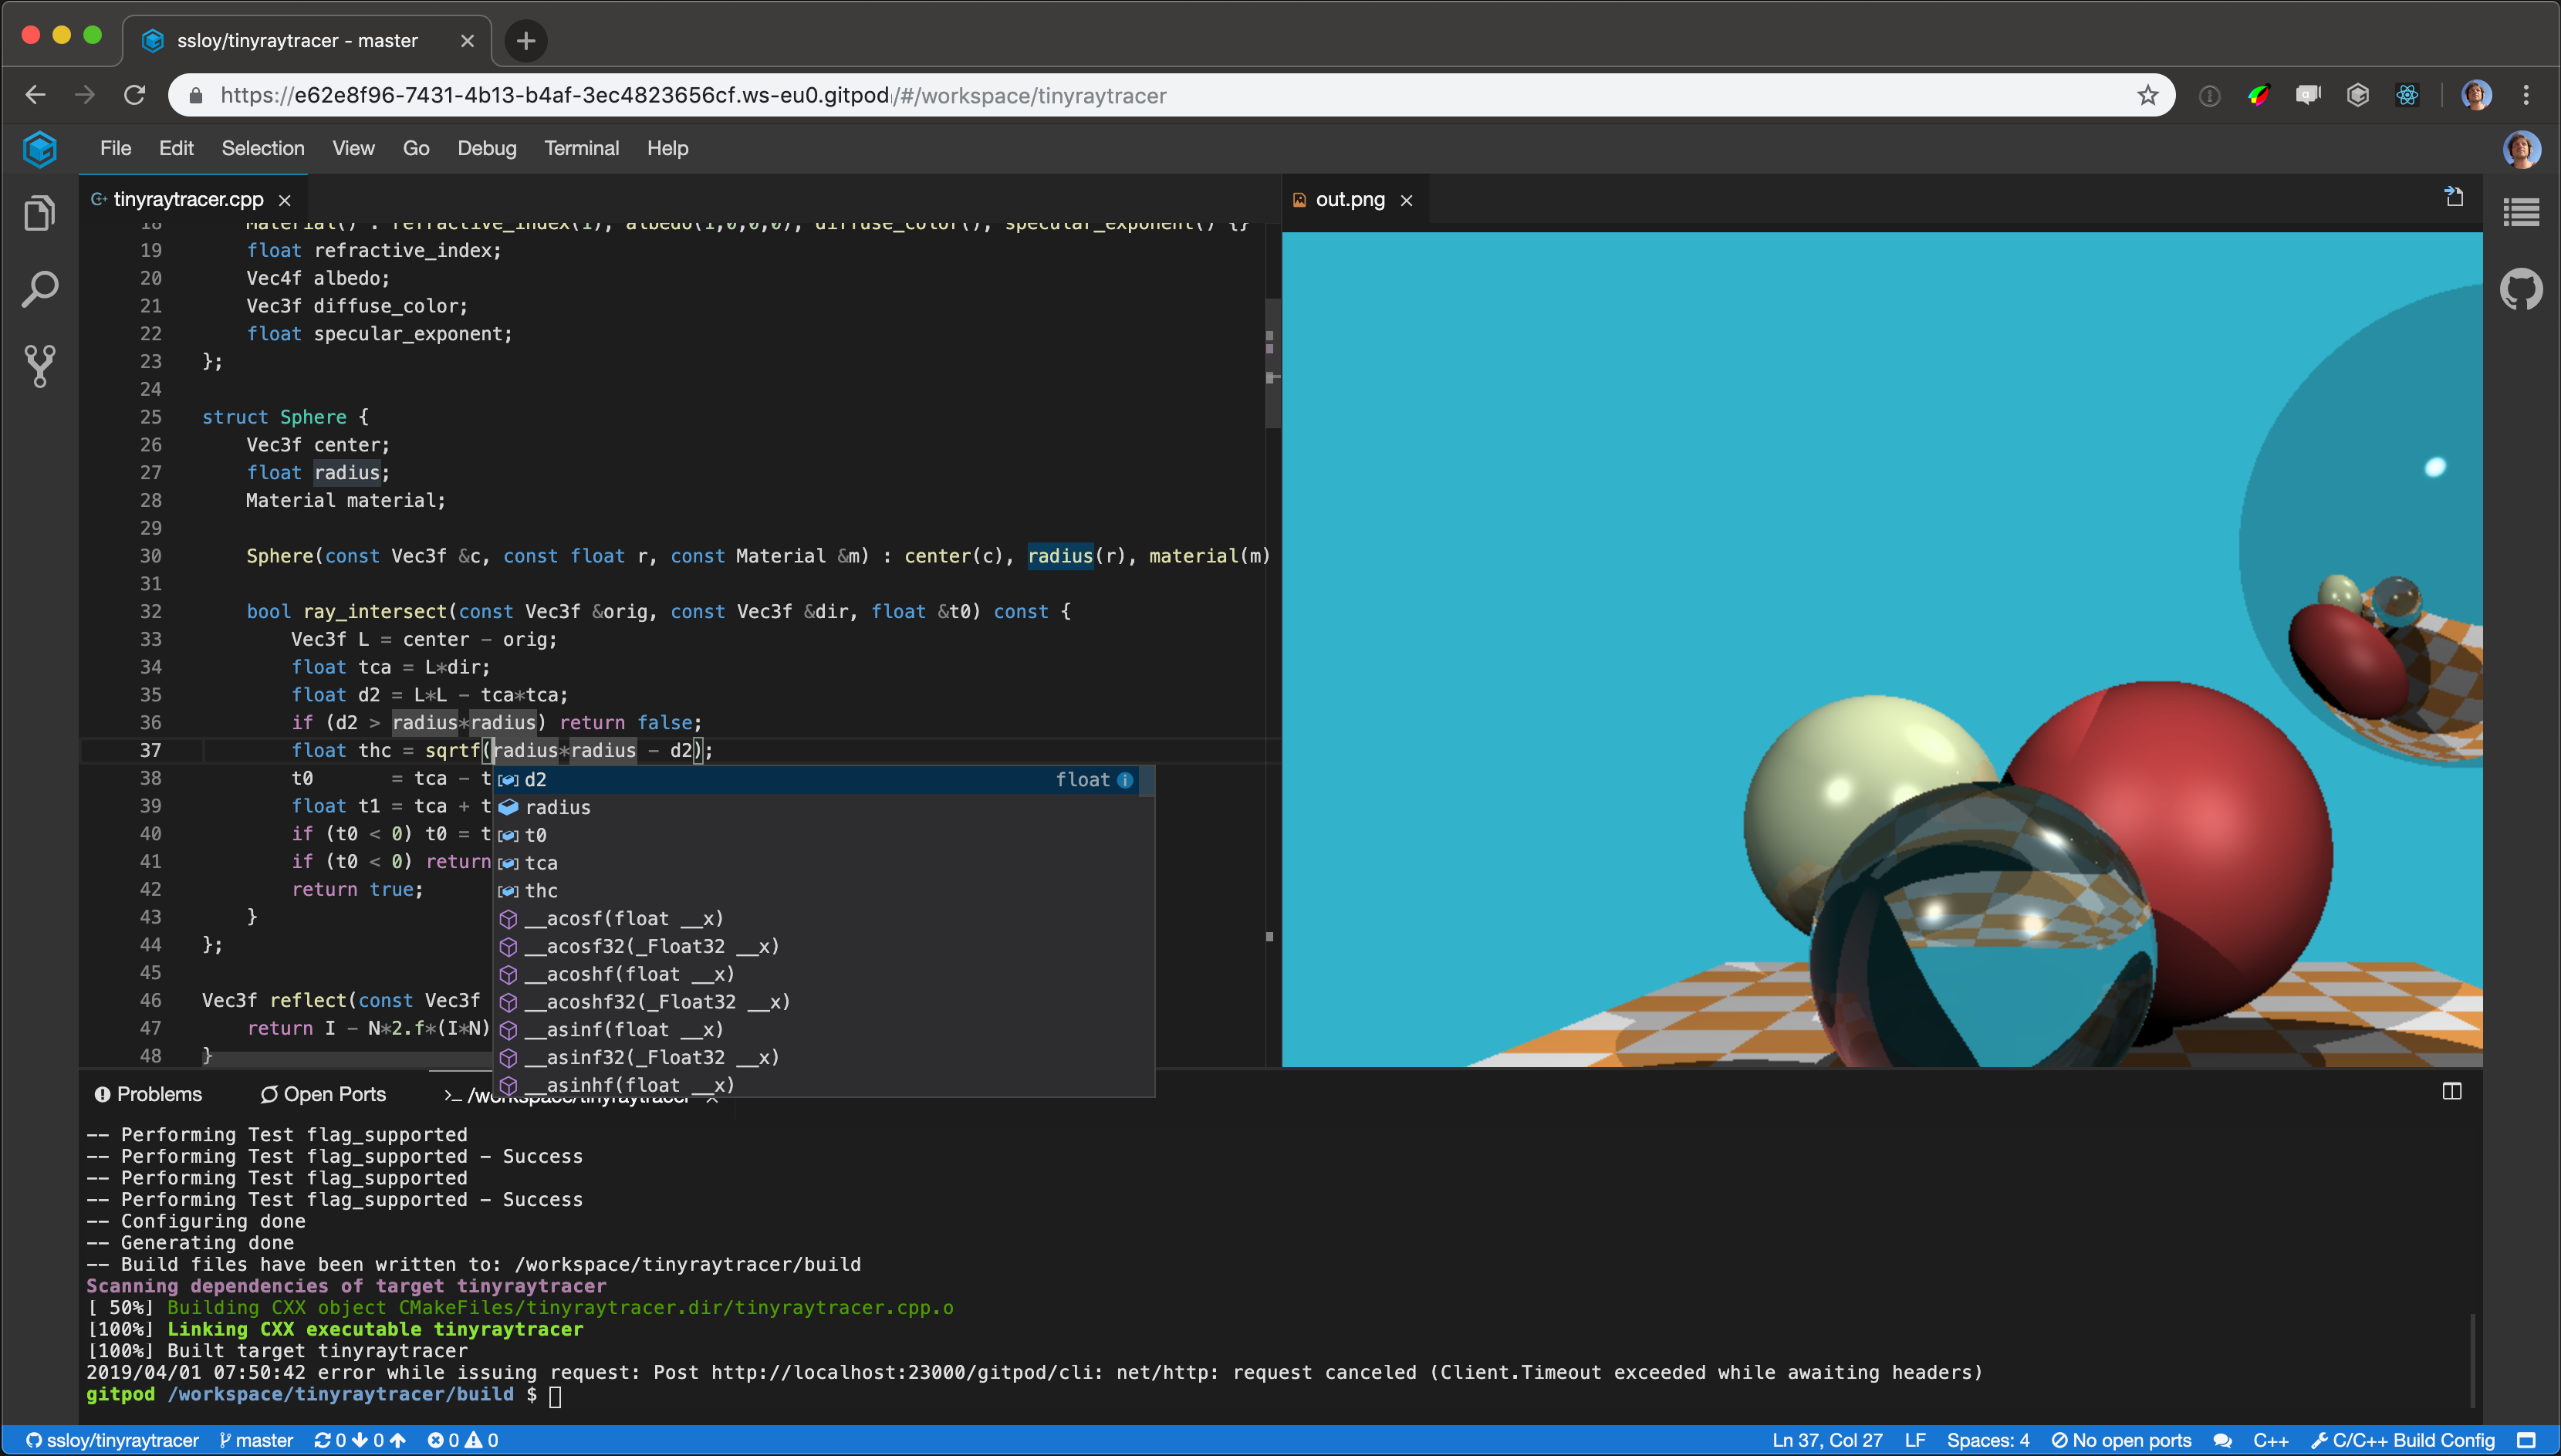Open Search in the activity bar
Screen dimensions: 2561x1456
pyautogui.click(x=39, y=288)
